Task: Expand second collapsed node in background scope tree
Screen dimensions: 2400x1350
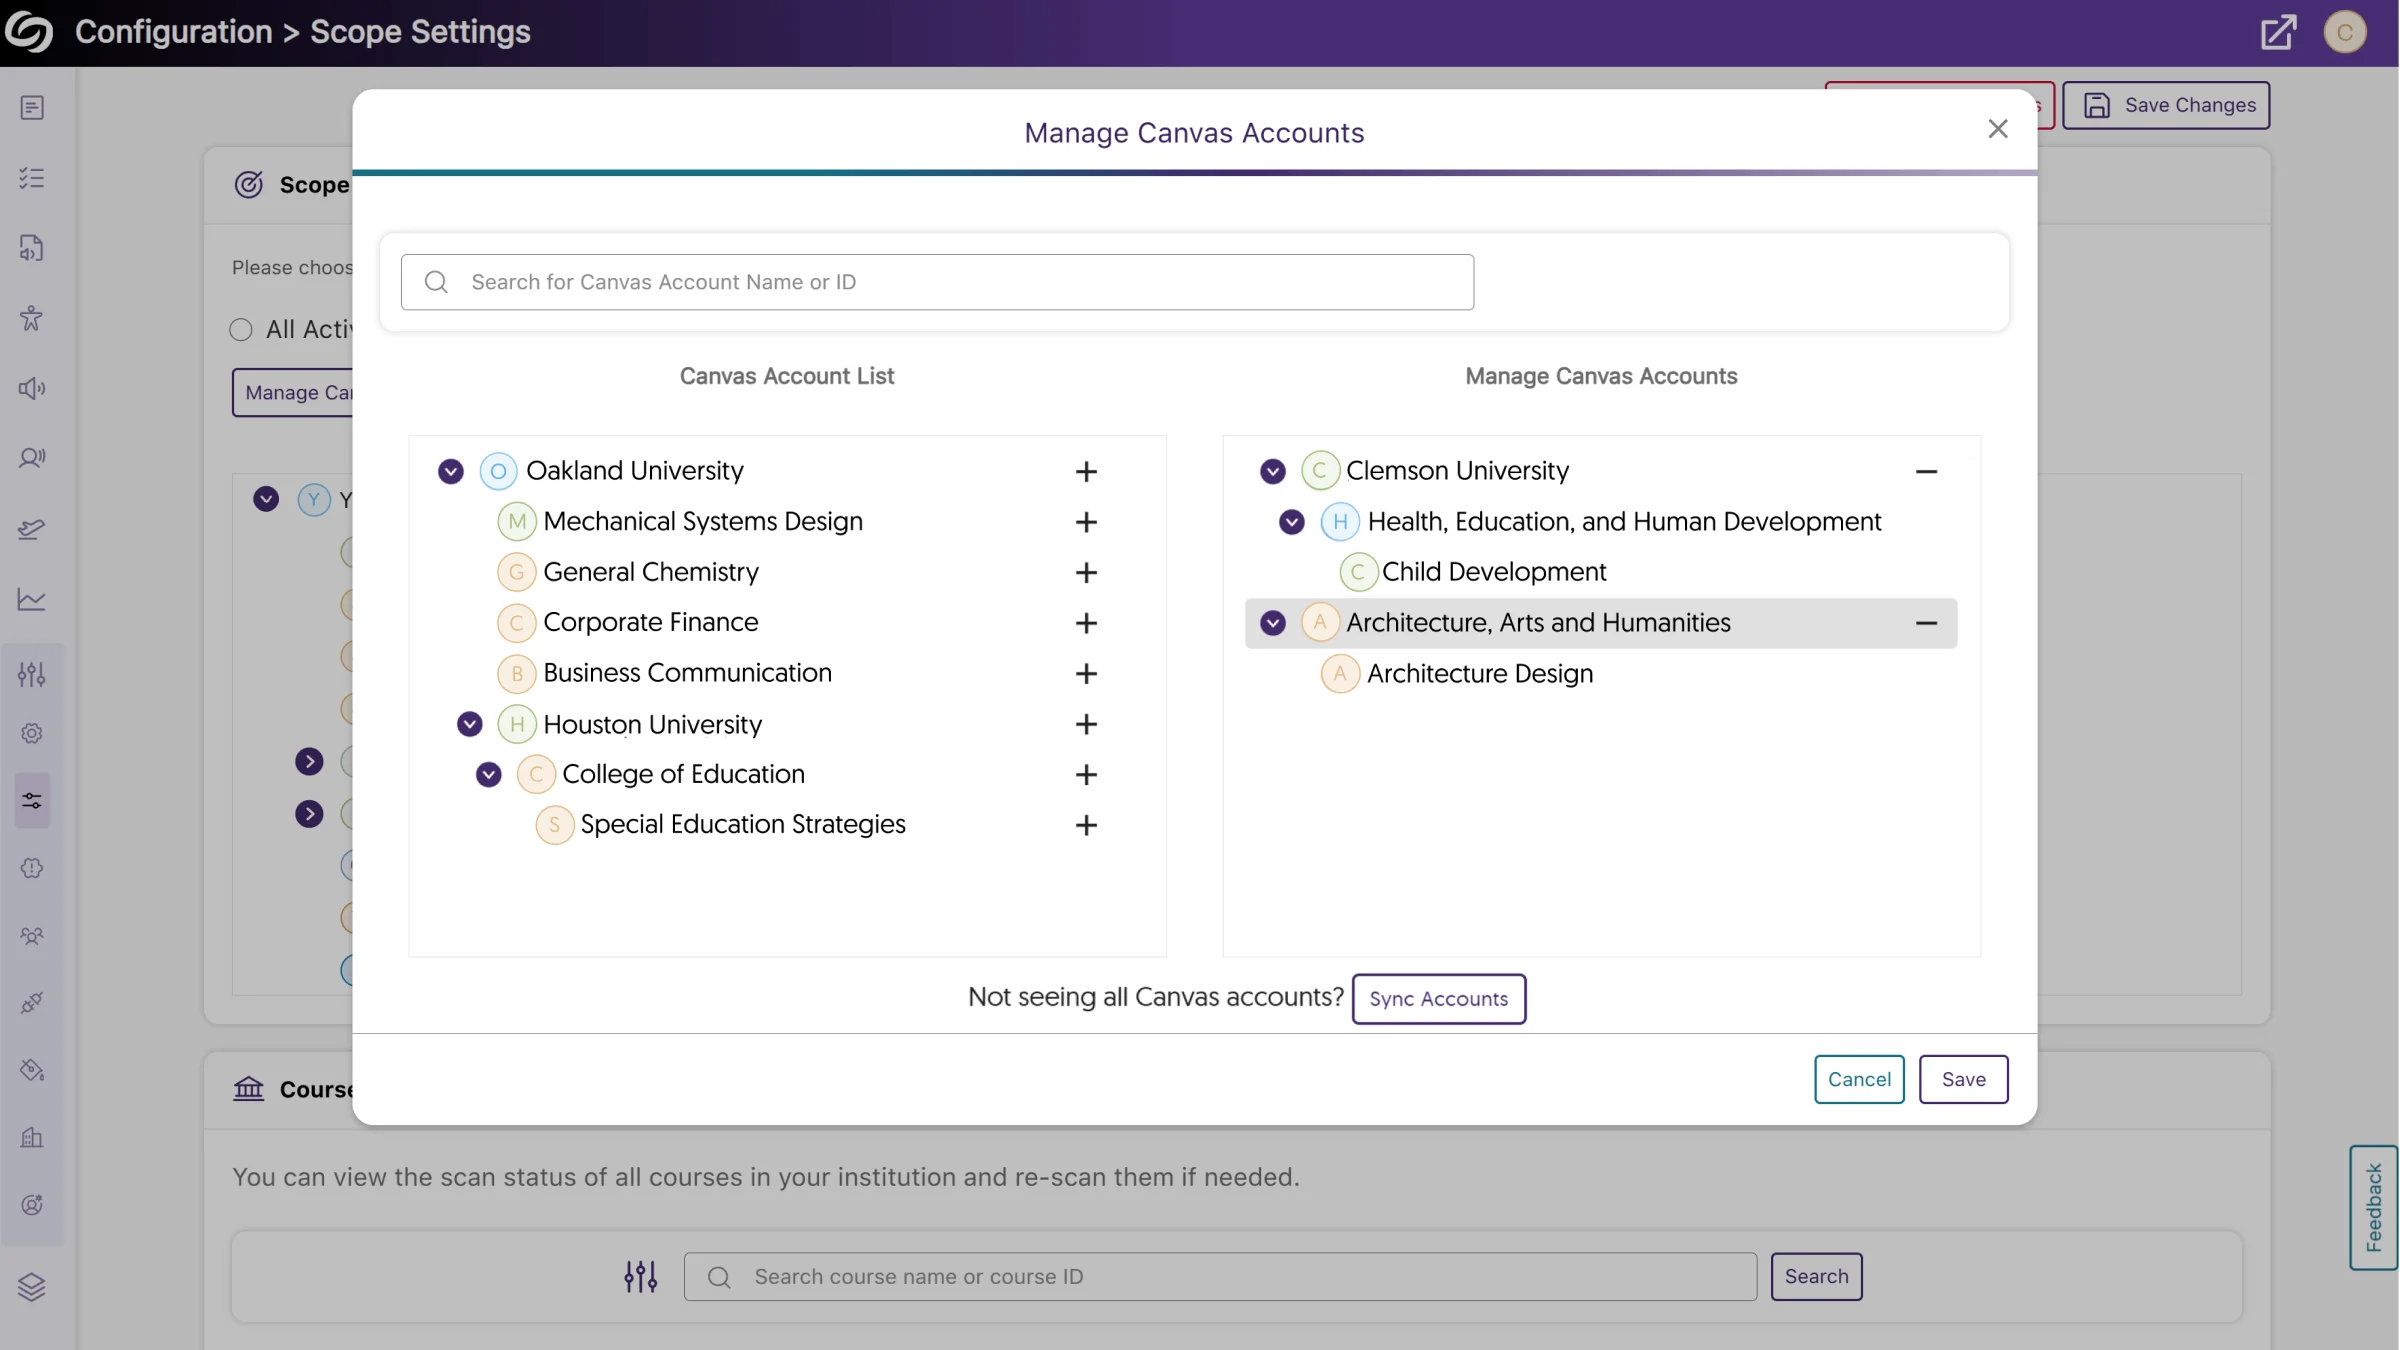Action: pyautogui.click(x=310, y=814)
